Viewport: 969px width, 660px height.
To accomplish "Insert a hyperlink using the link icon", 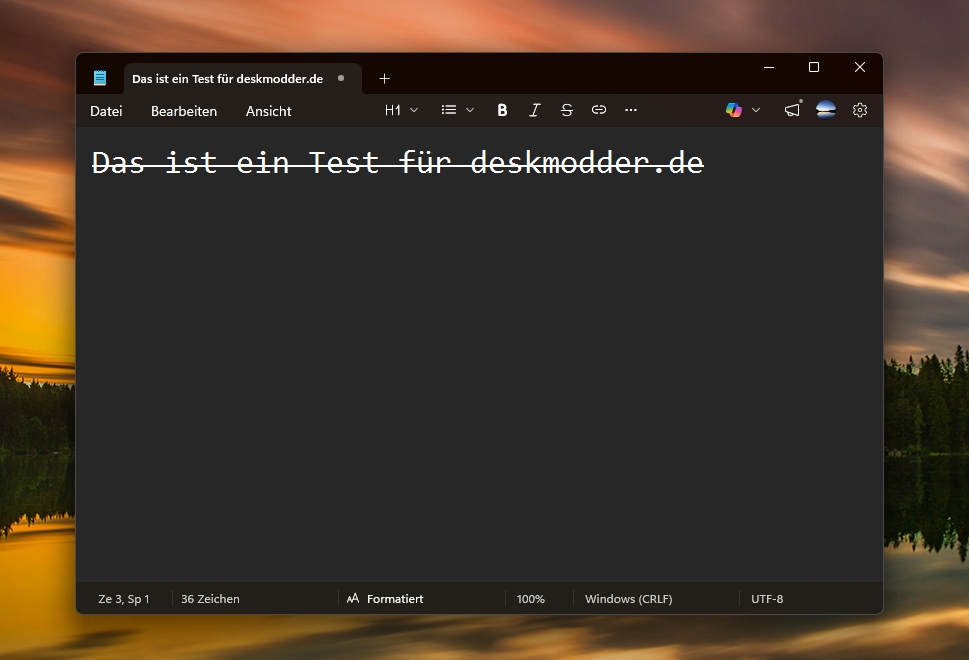I will pyautogui.click(x=599, y=110).
